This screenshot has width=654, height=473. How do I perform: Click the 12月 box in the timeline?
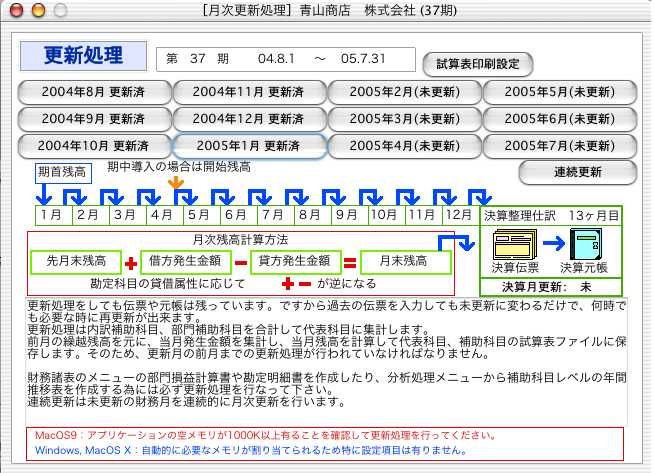pos(458,215)
